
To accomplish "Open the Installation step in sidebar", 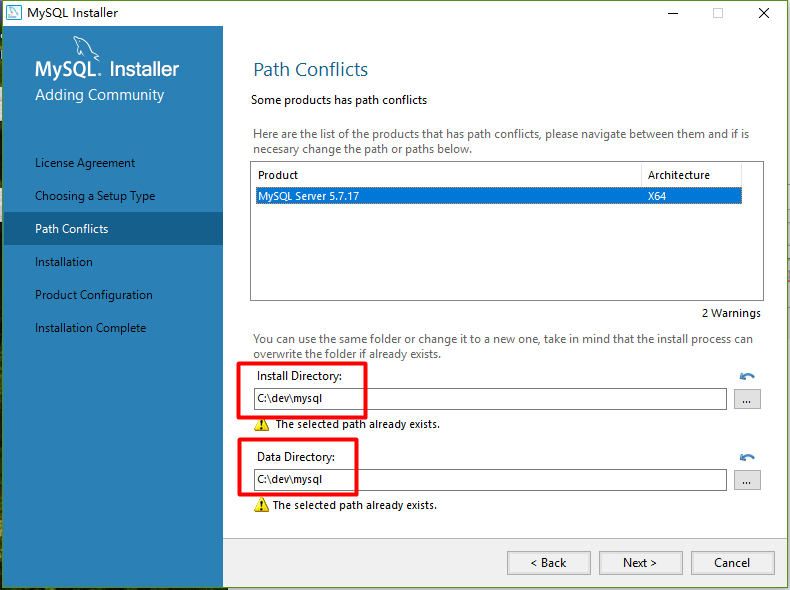I will pos(64,262).
